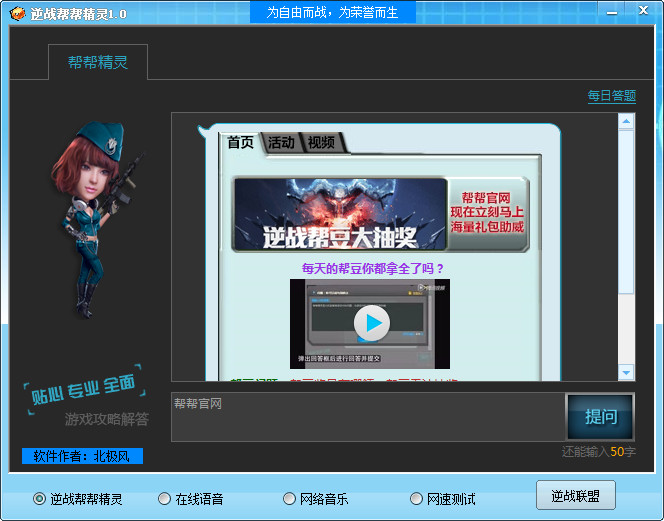Click the app logo icon in title bar
The height and width of the screenshot is (521, 664).
tap(17, 14)
